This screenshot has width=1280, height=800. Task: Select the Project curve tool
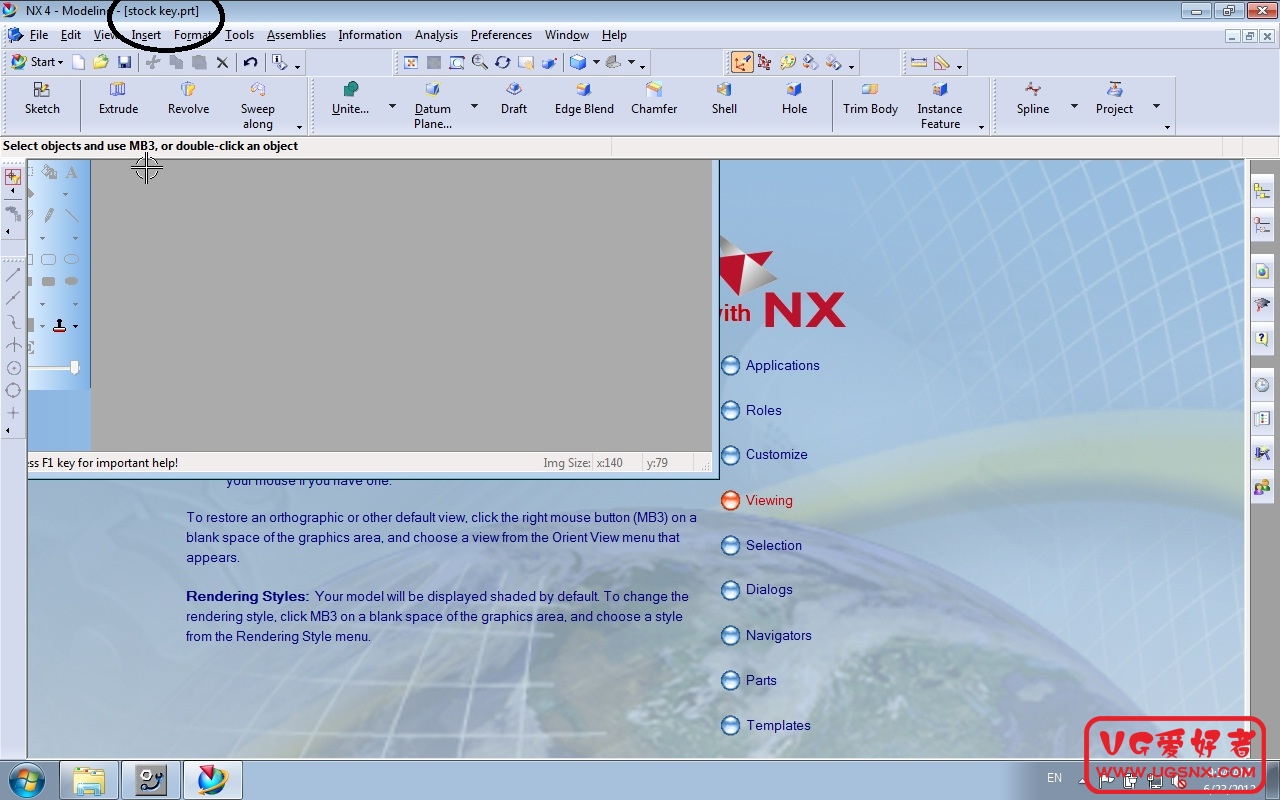(x=1114, y=99)
